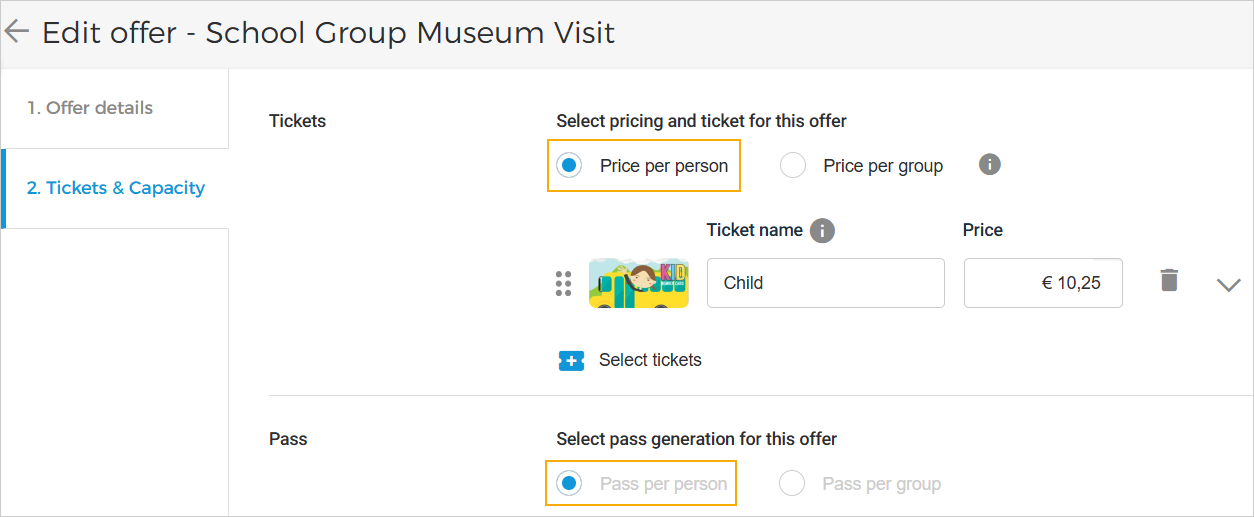Delete the Child ticket with trash icon

(1169, 281)
